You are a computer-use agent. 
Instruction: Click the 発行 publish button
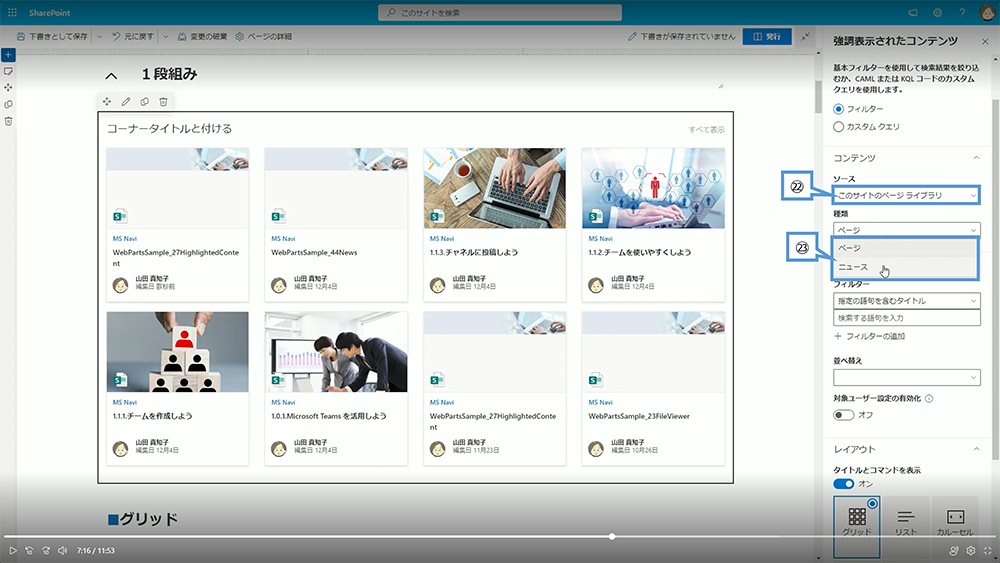pos(767,36)
